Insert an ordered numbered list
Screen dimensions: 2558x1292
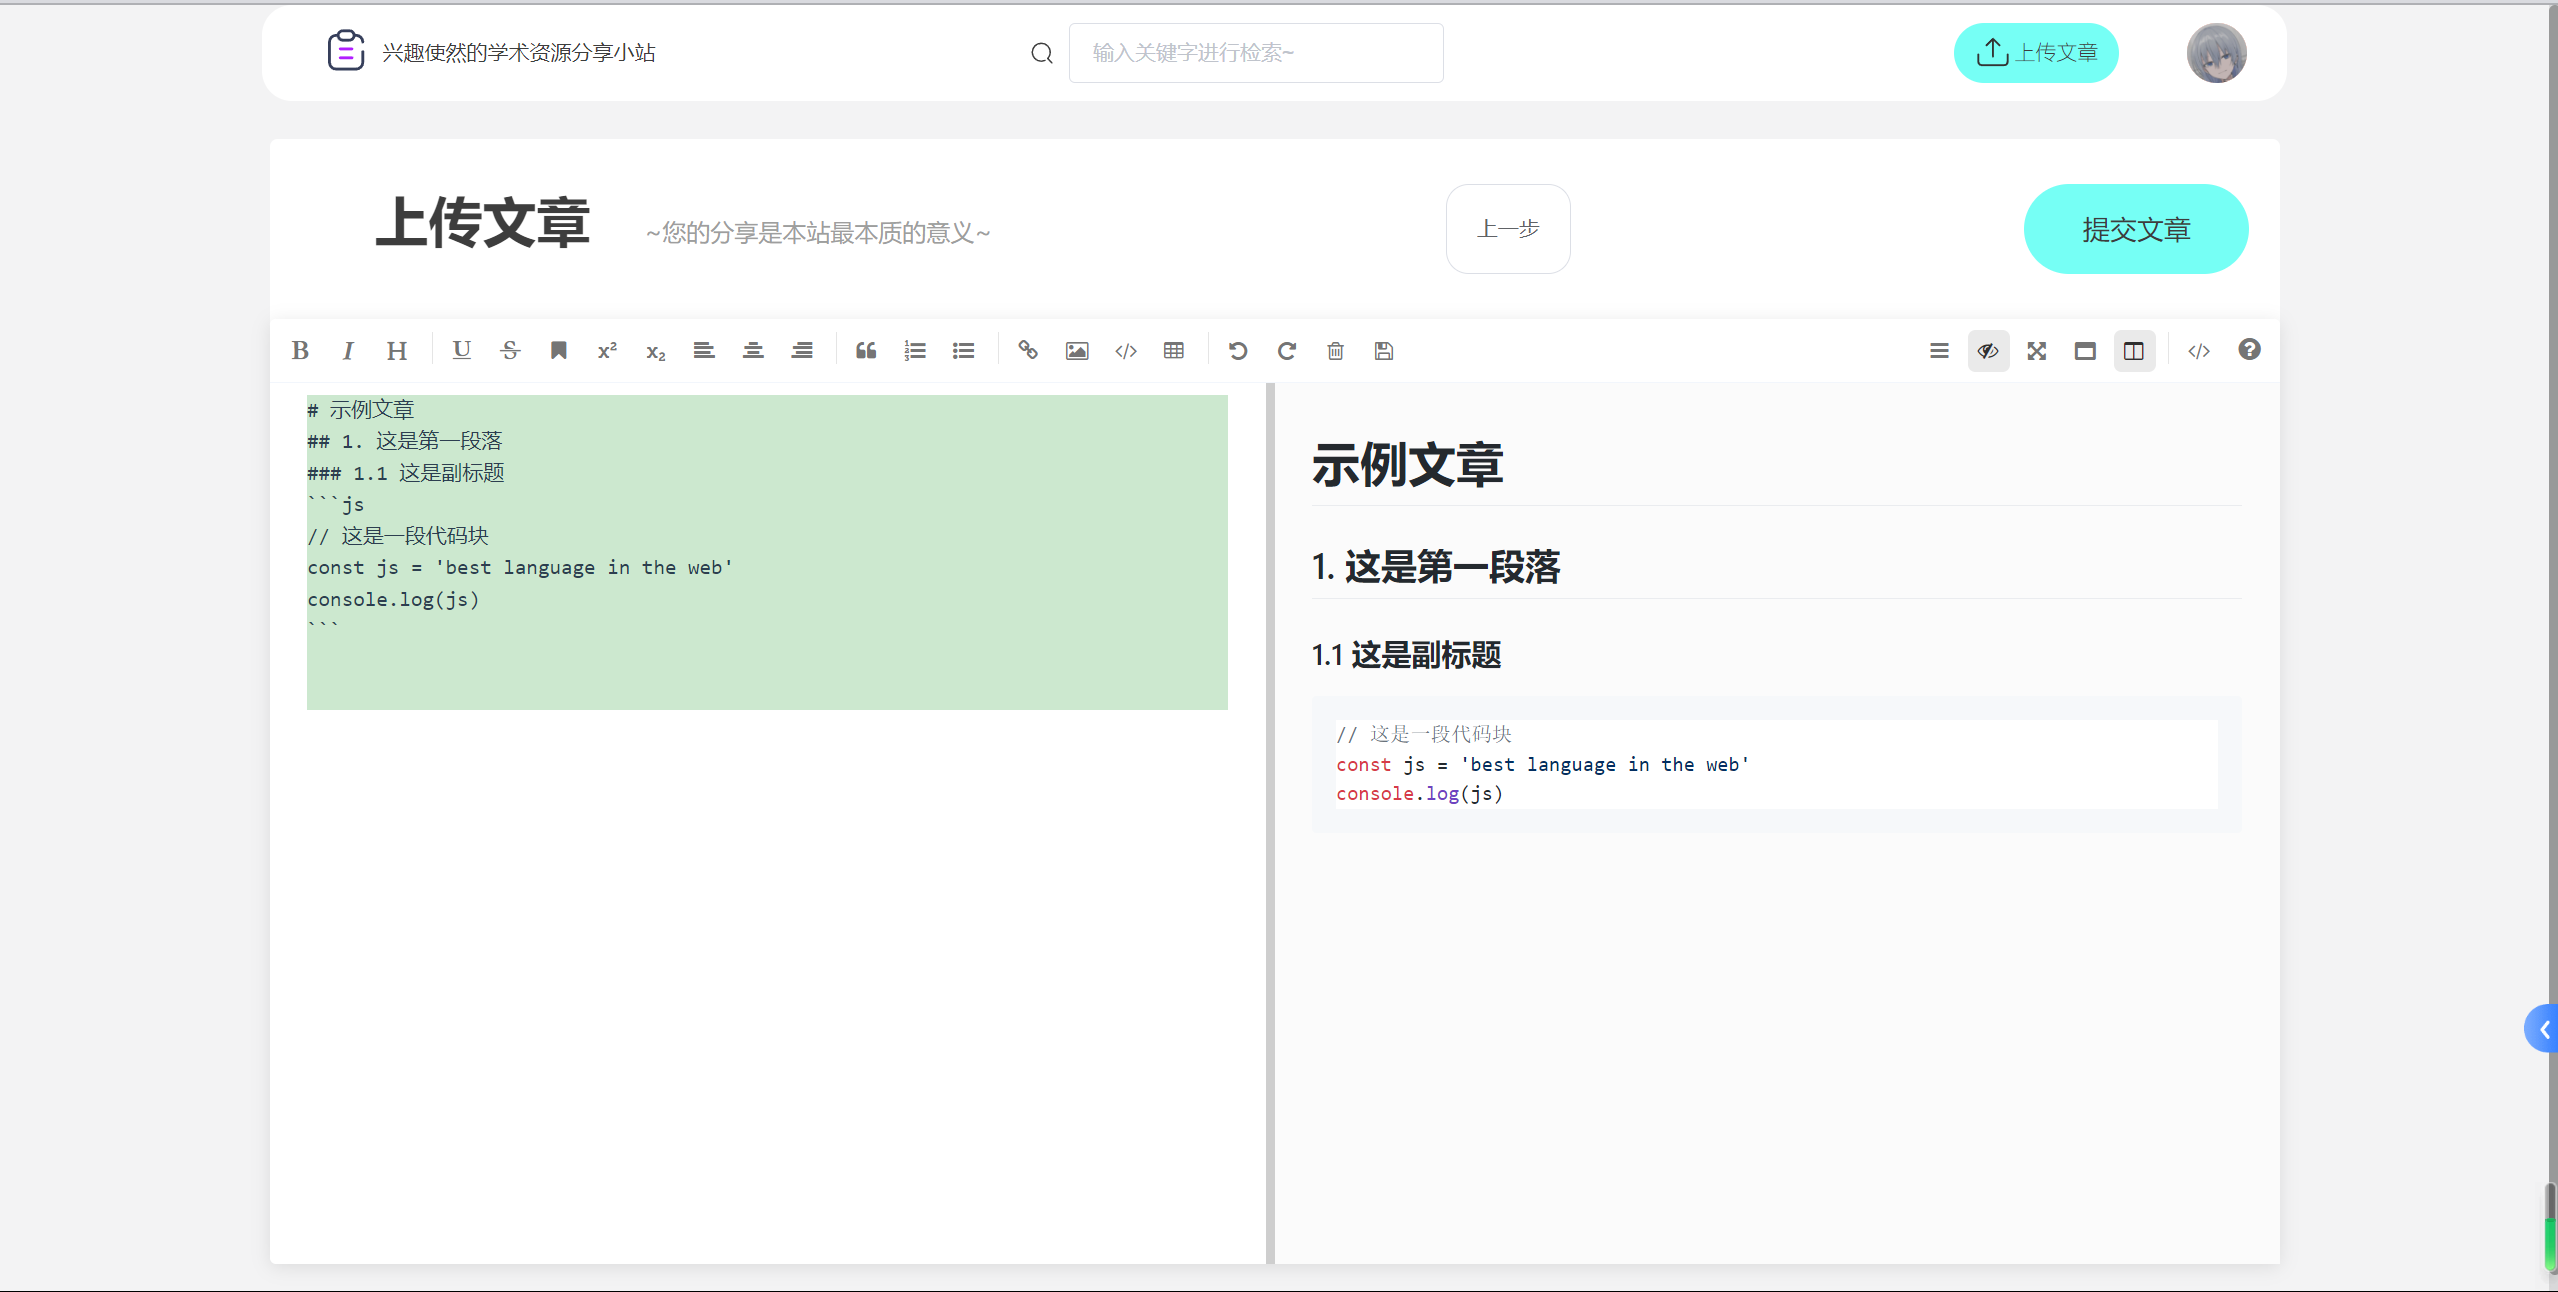(x=915, y=351)
